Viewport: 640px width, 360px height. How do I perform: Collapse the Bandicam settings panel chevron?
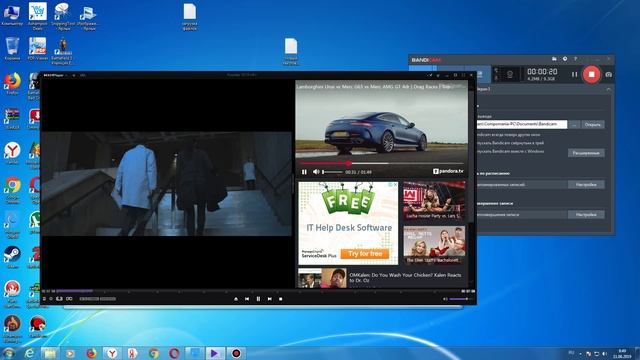click(609, 89)
